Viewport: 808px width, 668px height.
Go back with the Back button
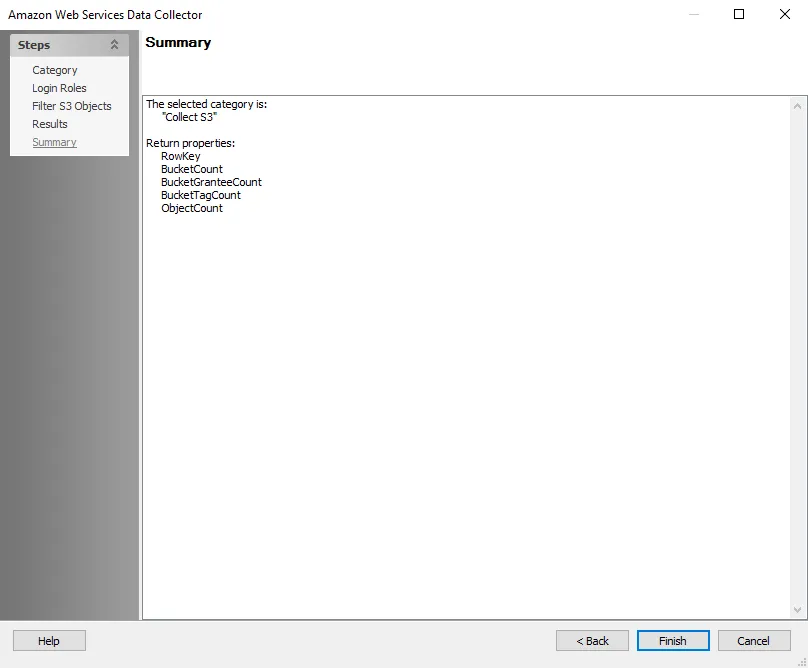click(x=592, y=641)
